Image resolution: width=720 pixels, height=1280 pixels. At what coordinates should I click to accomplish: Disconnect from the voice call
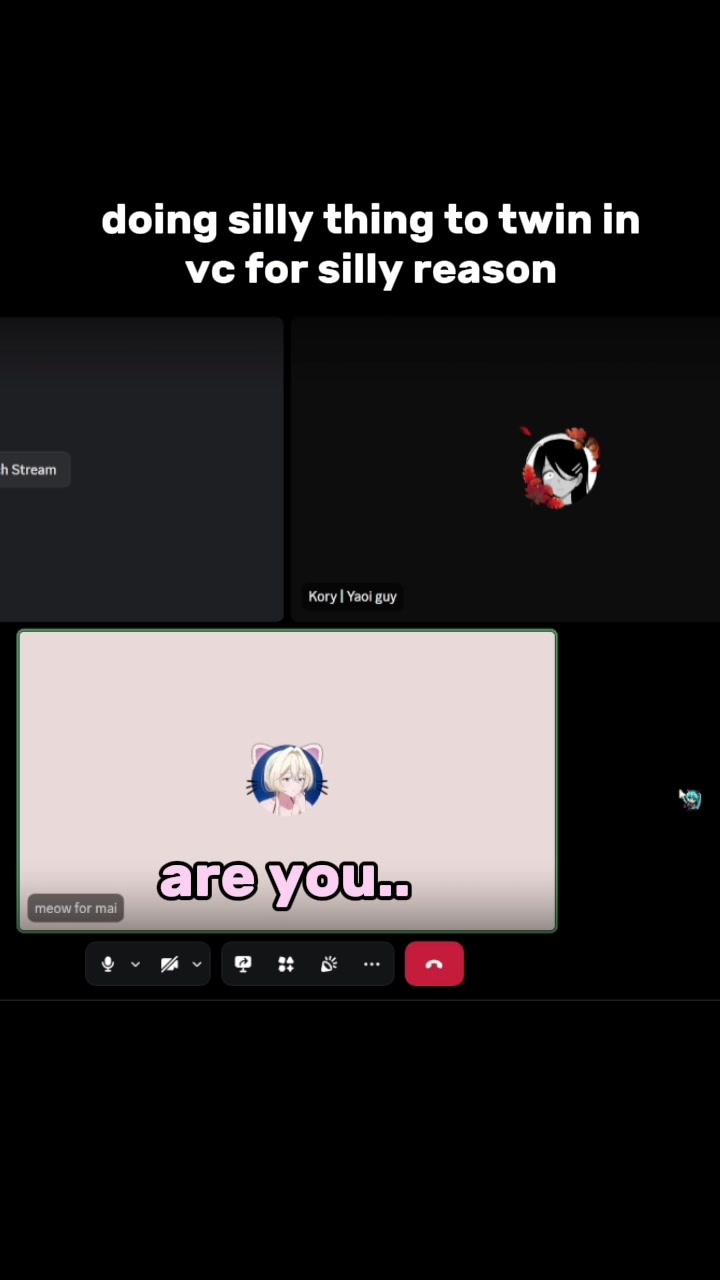tap(434, 964)
